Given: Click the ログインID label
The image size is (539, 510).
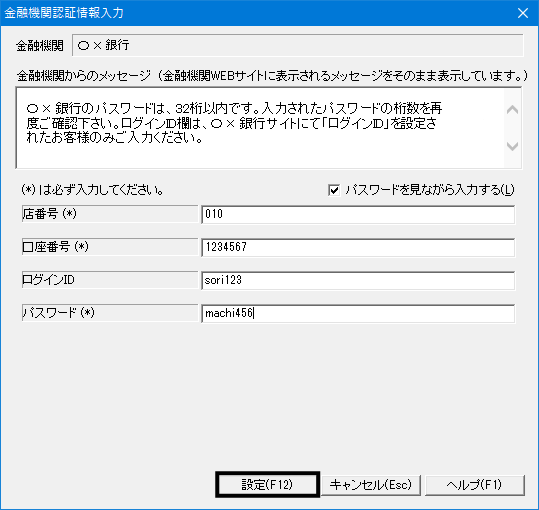Looking at the screenshot, I should pos(110,280).
